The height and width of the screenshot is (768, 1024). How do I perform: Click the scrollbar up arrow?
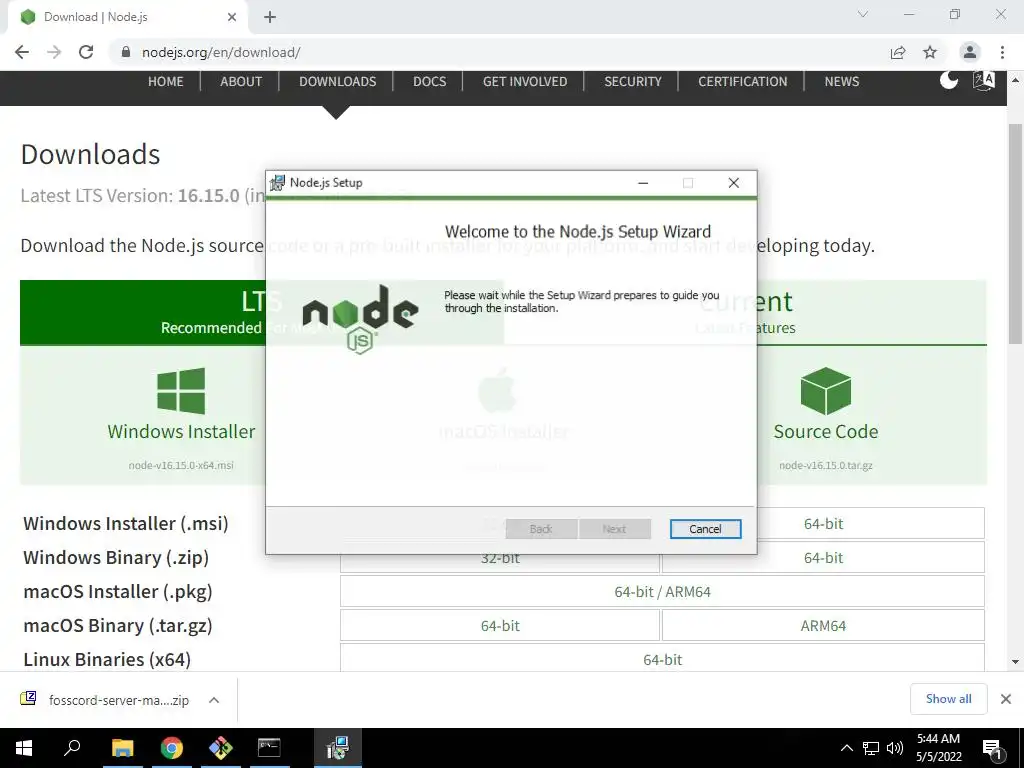point(1015,80)
